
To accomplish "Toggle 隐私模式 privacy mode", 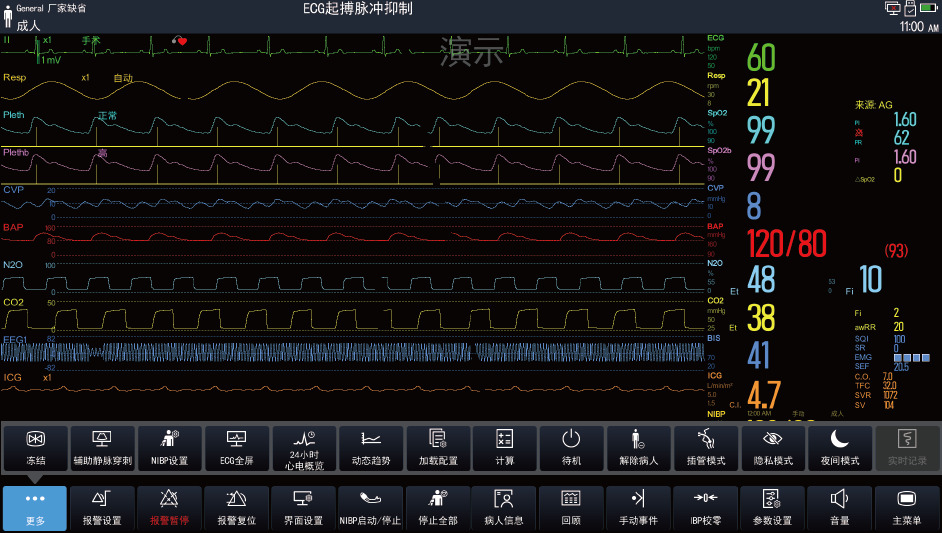I will pyautogui.click(x=773, y=448).
